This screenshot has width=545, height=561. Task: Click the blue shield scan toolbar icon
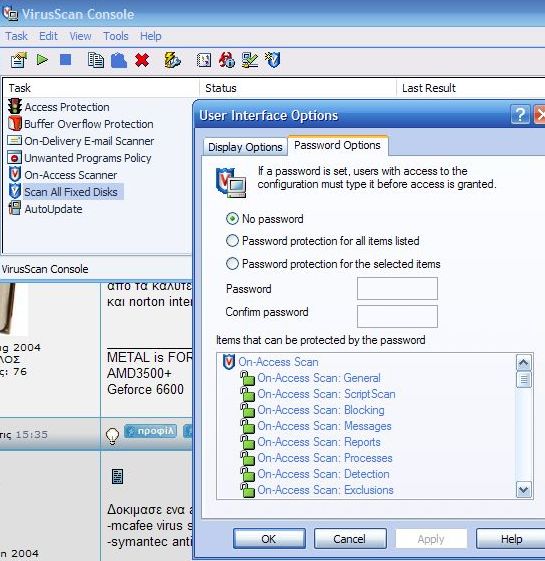click(273, 60)
